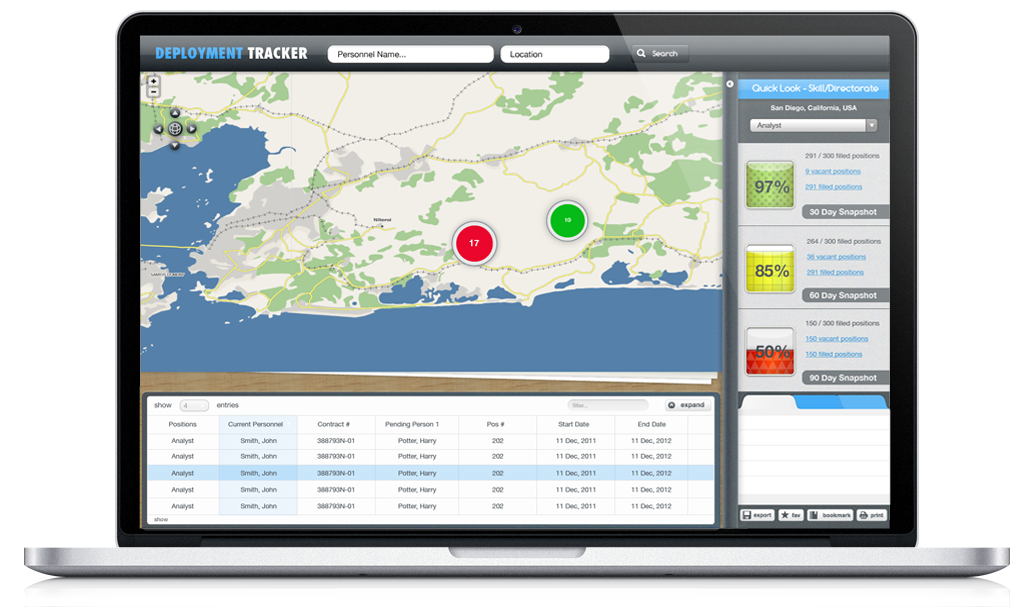The height and width of the screenshot is (616, 1027).
Task: Click the Personnel Name input field
Action: click(x=410, y=54)
